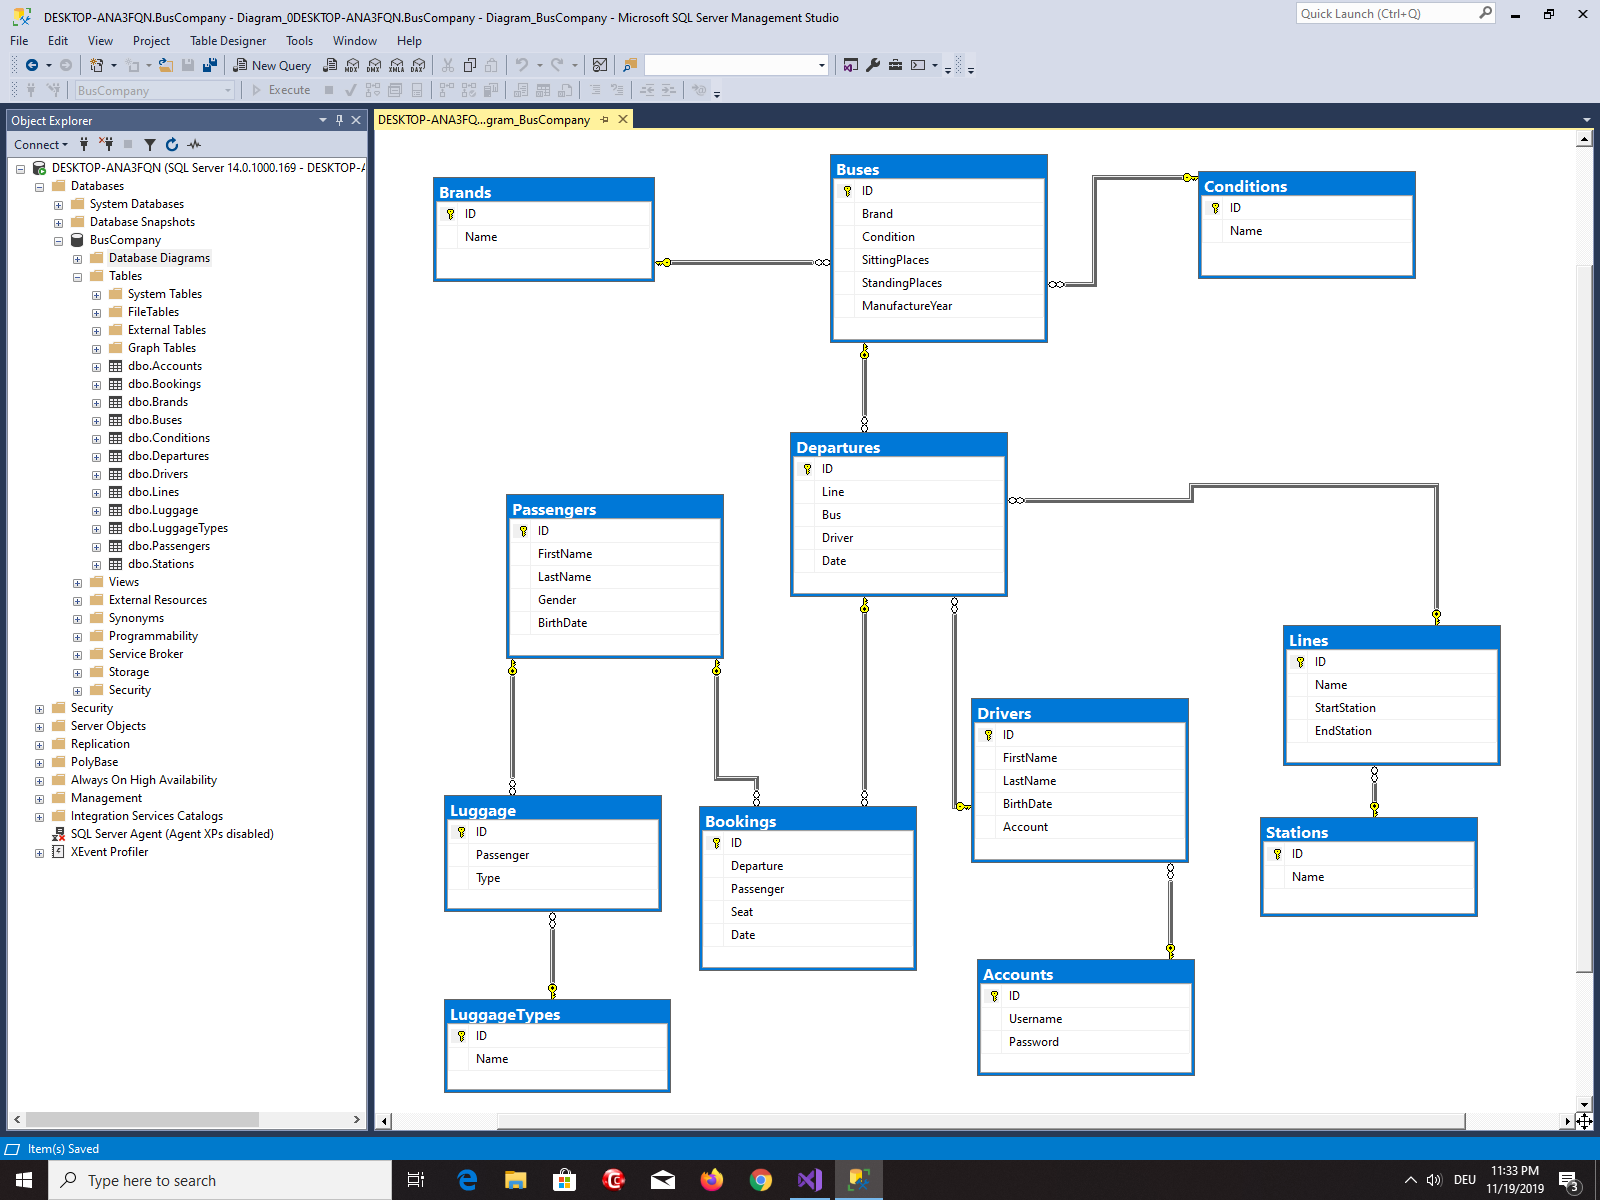Image resolution: width=1600 pixels, height=1200 pixels.
Task: Expand the Views folder node
Action: (77, 582)
